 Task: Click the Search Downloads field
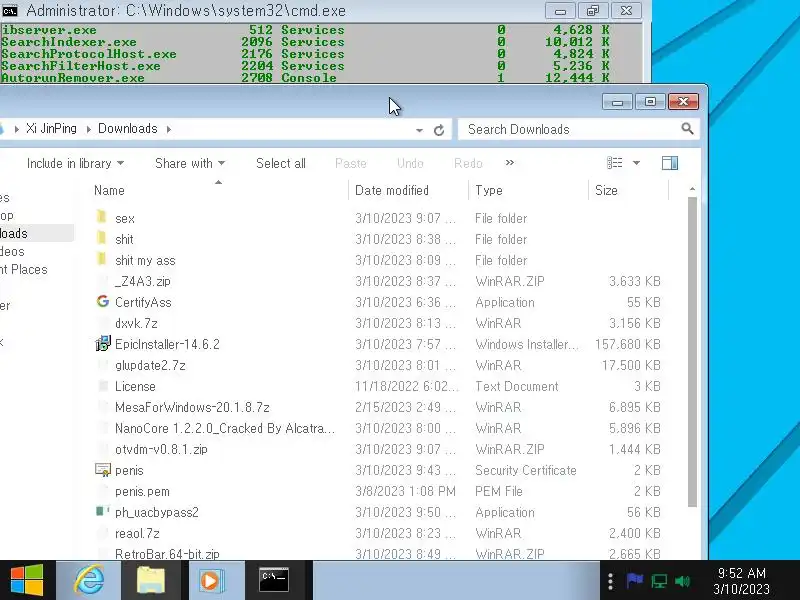[x=571, y=130]
